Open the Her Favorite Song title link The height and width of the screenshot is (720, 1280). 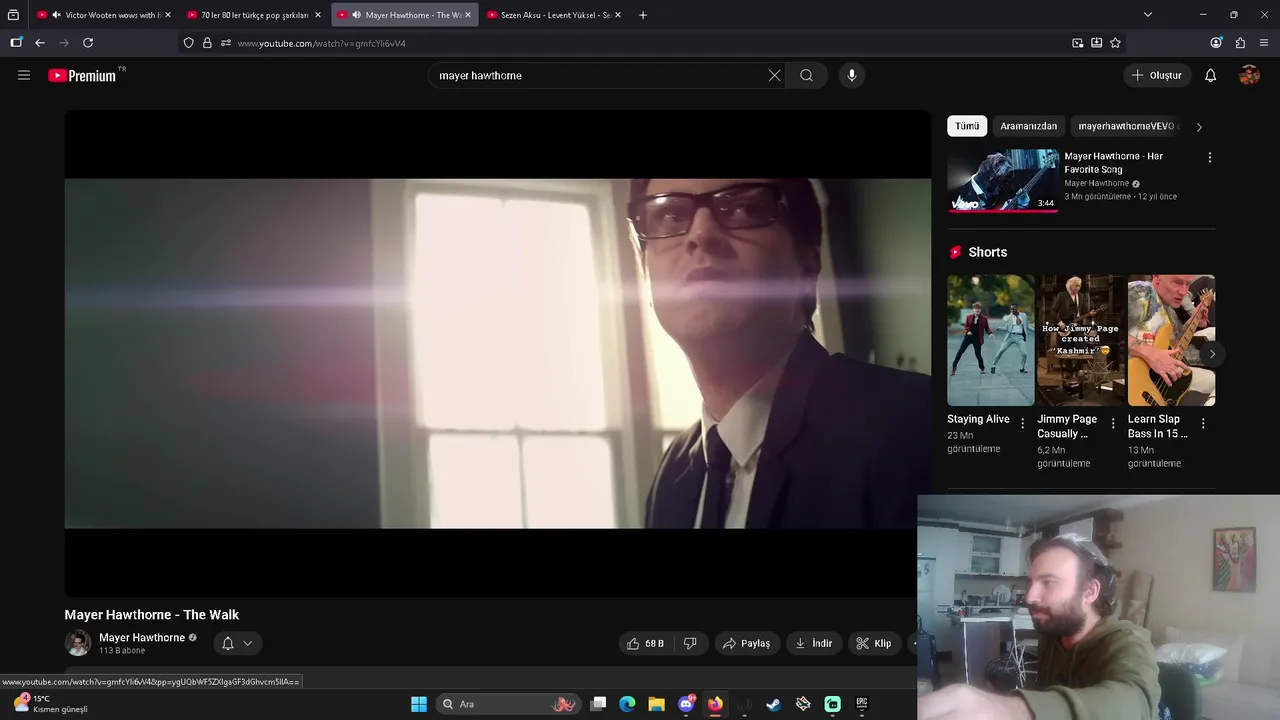[x=1113, y=163]
